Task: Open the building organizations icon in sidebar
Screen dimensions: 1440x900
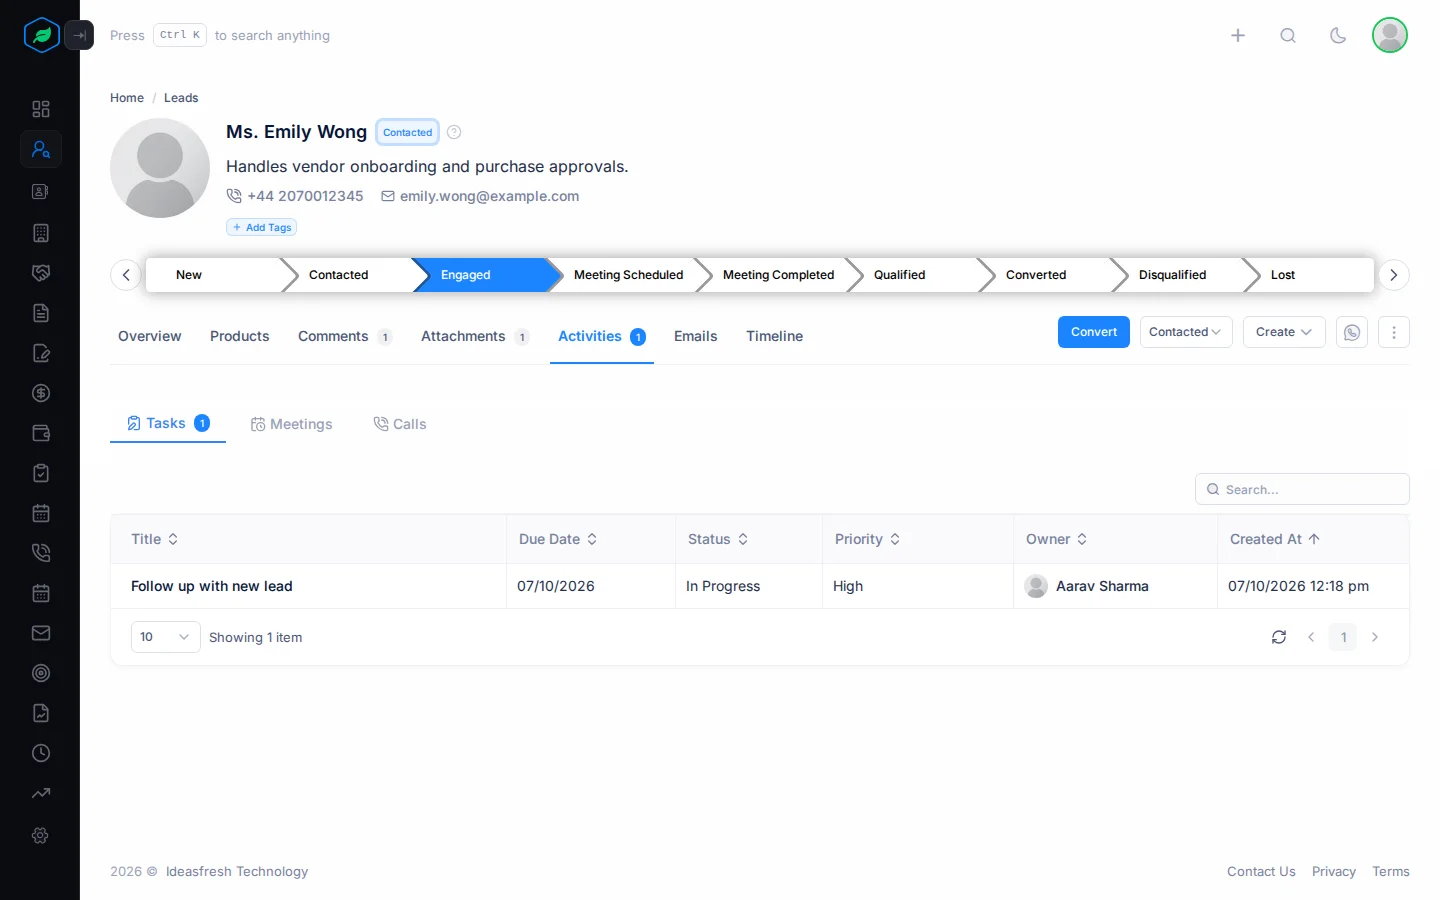Action: coord(41,233)
